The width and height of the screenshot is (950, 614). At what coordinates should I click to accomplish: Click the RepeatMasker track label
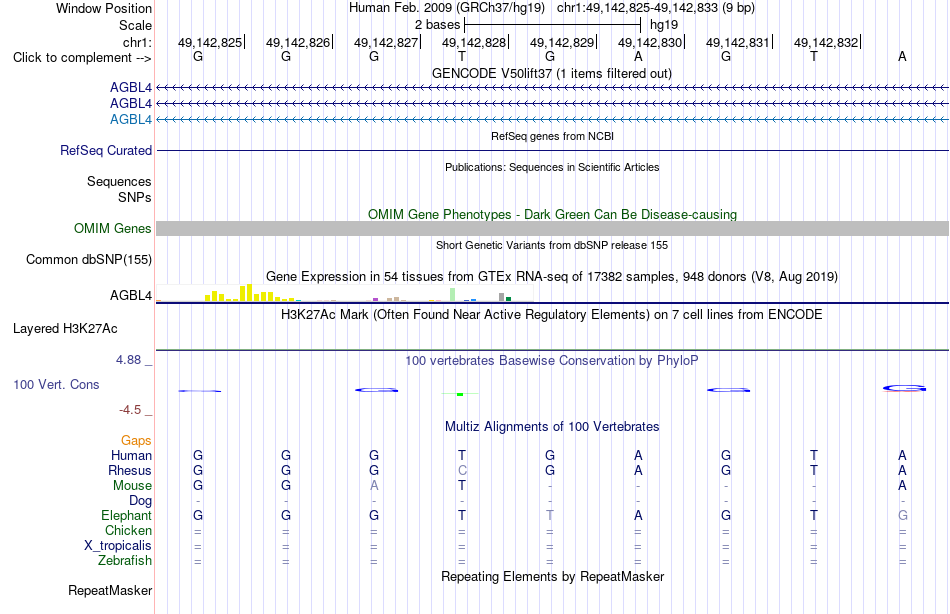pyautogui.click(x=110, y=590)
